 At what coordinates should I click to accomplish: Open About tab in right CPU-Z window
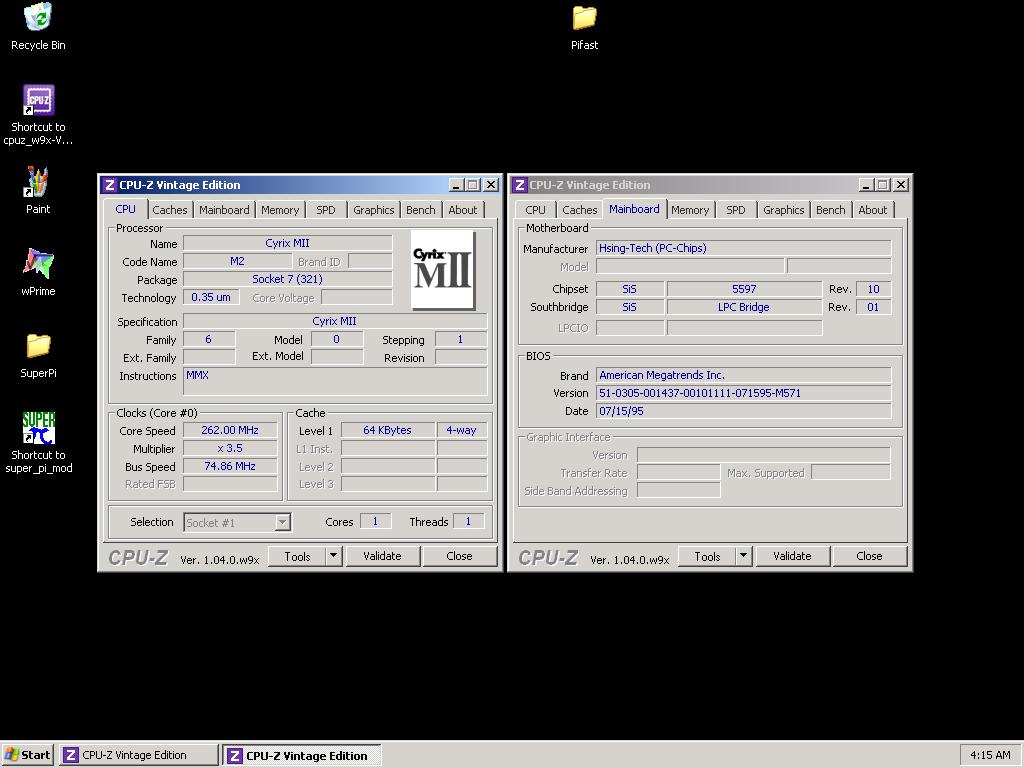coord(872,210)
